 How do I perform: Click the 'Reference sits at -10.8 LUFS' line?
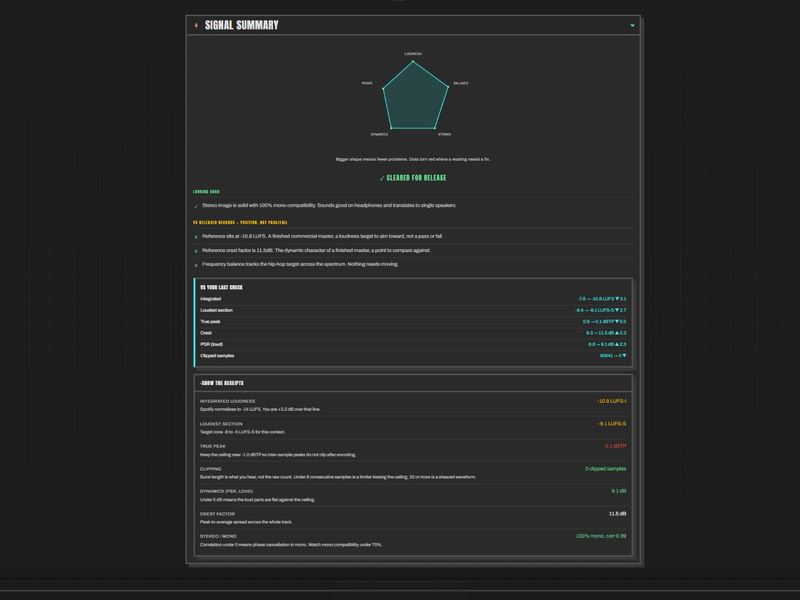(322, 236)
